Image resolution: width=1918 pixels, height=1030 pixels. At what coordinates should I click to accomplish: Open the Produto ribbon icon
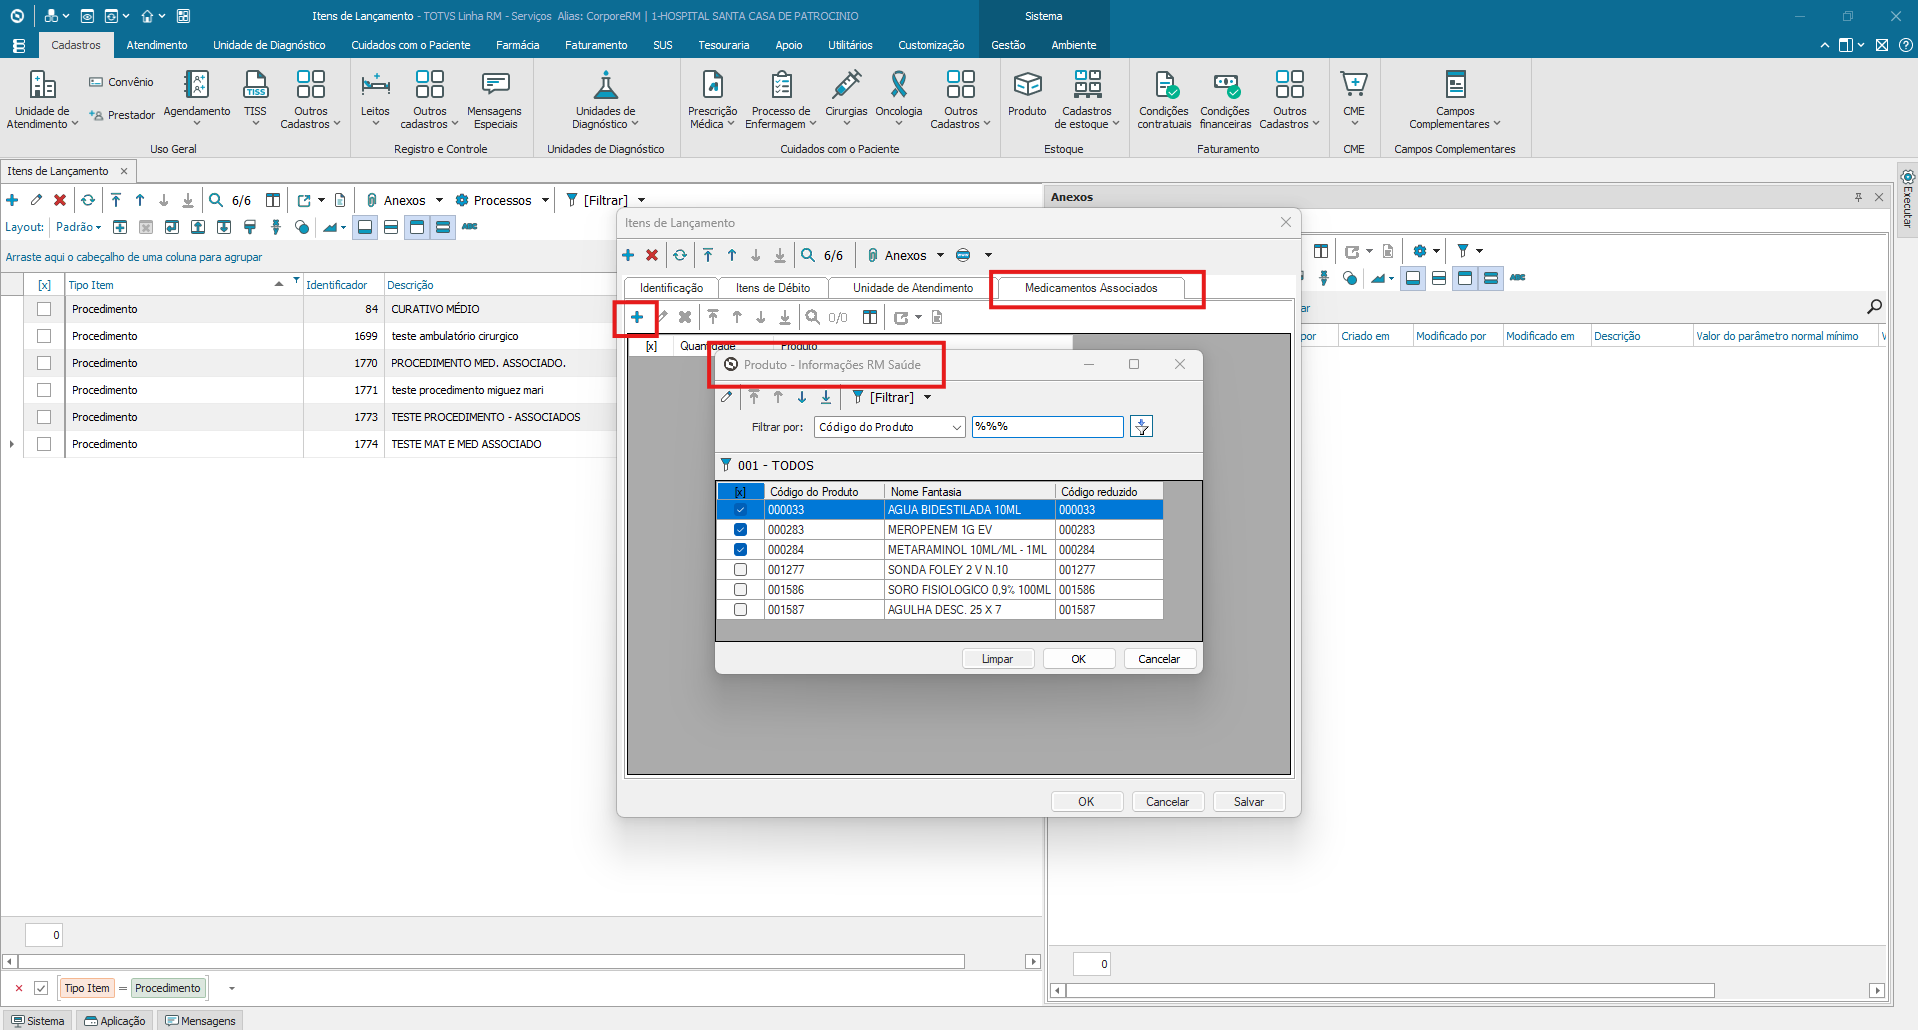tap(1027, 94)
